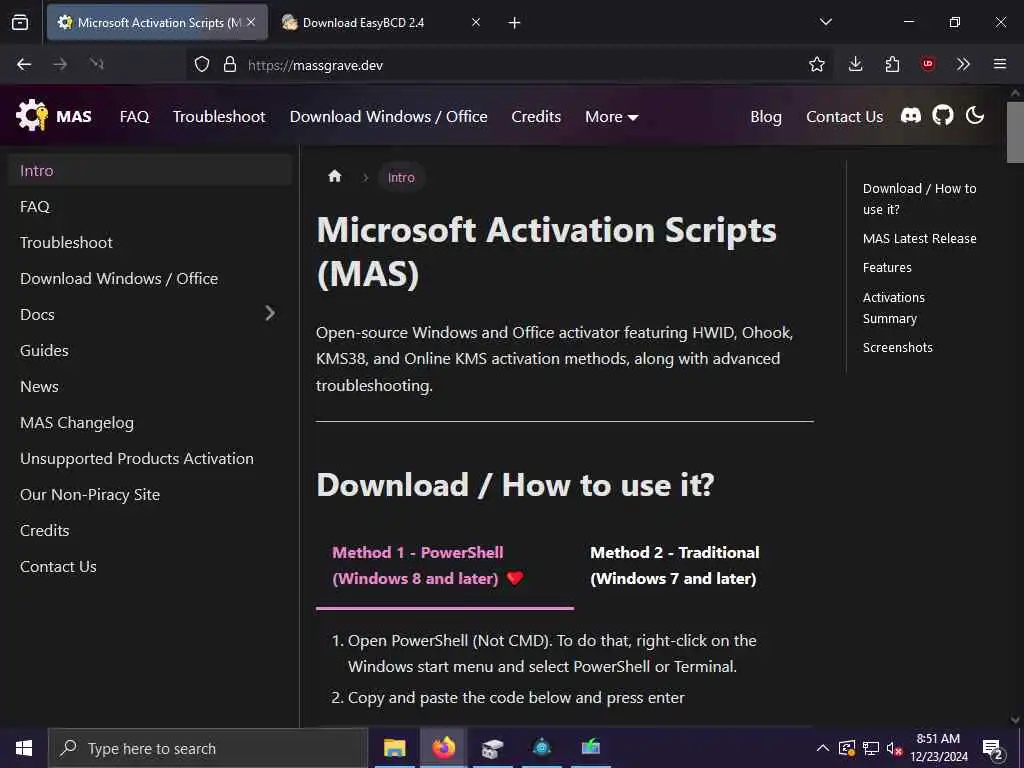This screenshot has width=1024, height=768.
Task: Expand the More dropdown in the navbar
Action: 611,117
